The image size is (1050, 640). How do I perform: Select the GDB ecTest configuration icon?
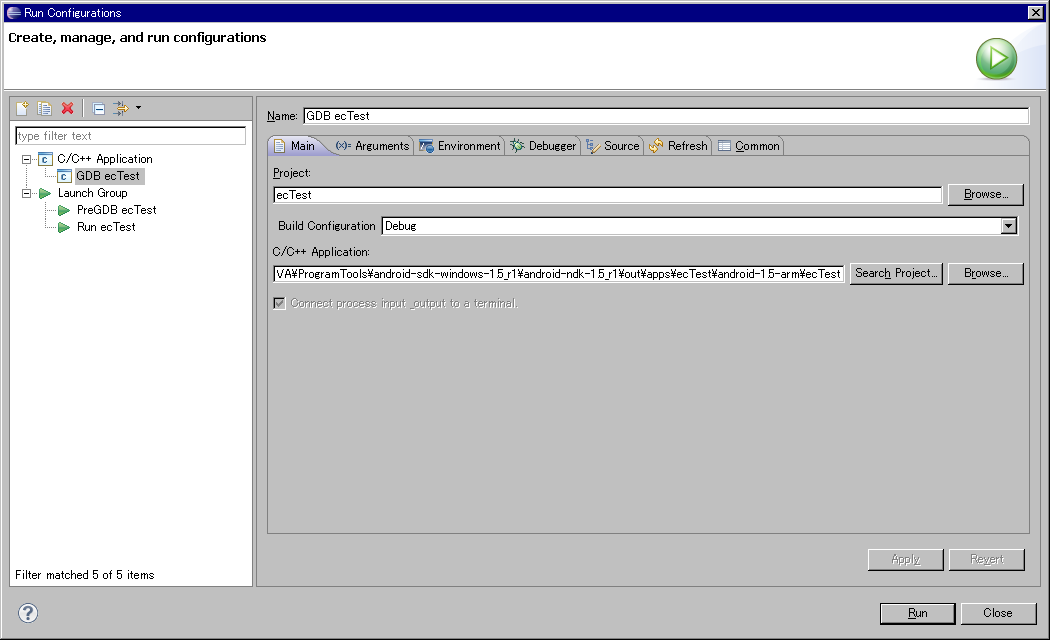(x=64, y=176)
